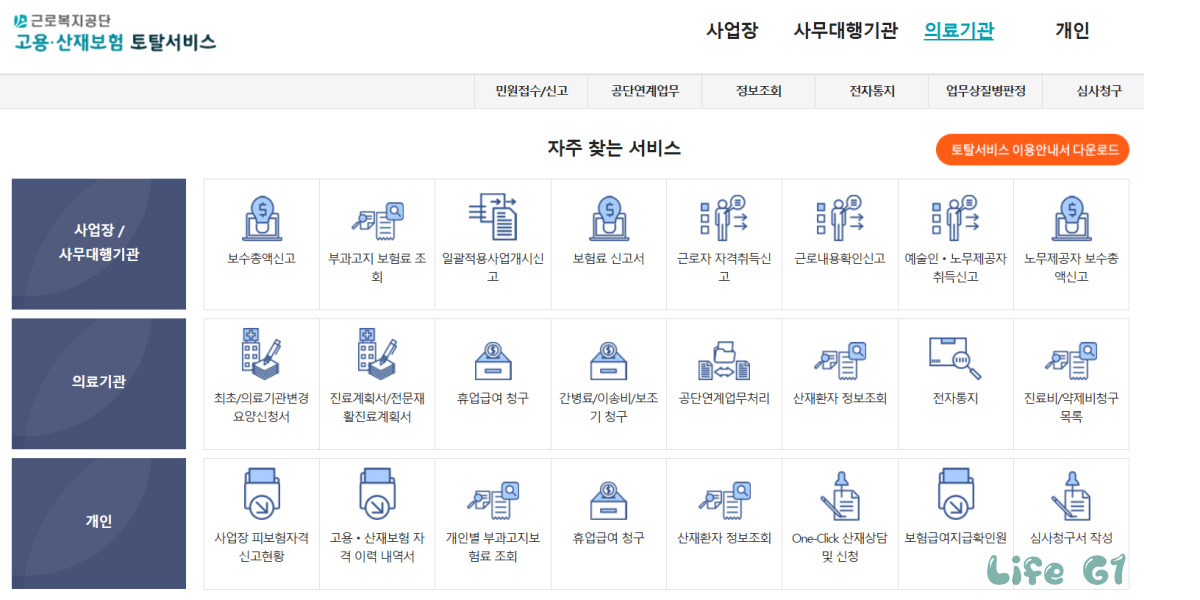Select the 의료기관 top tab
The height and width of the screenshot is (600, 1200).
point(959,30)
